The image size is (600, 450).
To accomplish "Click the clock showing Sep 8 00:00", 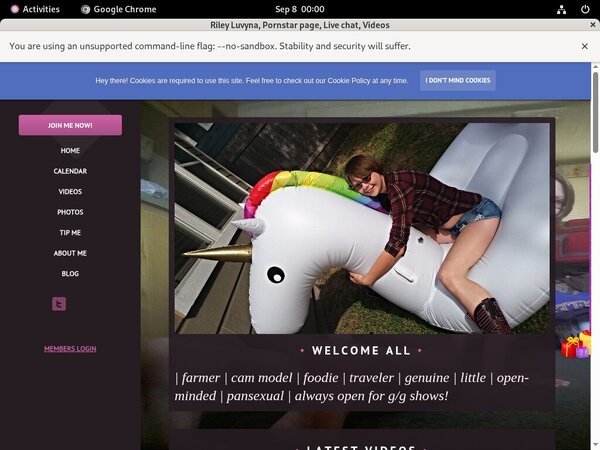I will pyautogui.click(x=299, y=9).
